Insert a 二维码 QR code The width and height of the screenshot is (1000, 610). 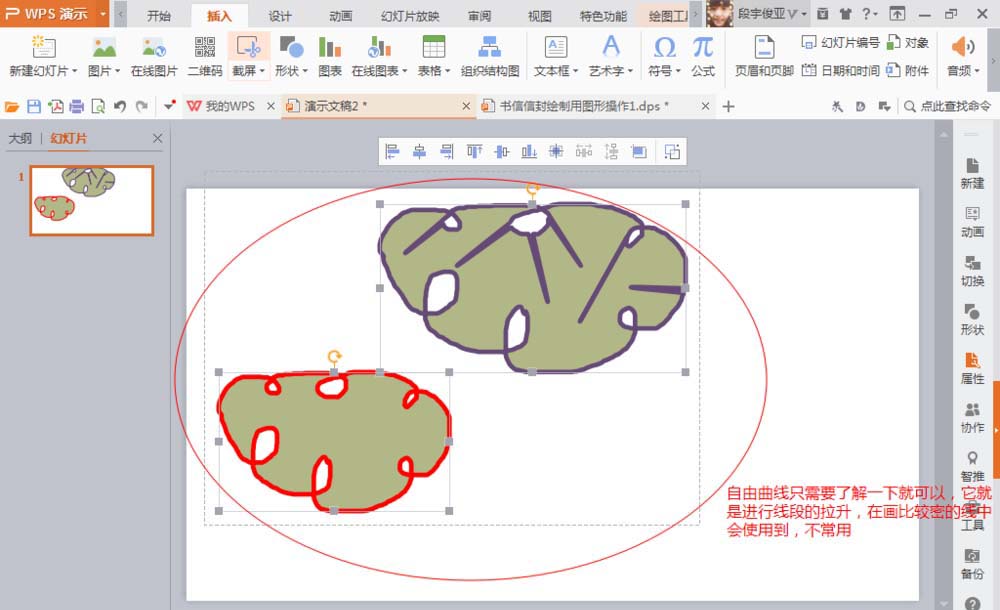pyautogui.click(x=203, y=55)
